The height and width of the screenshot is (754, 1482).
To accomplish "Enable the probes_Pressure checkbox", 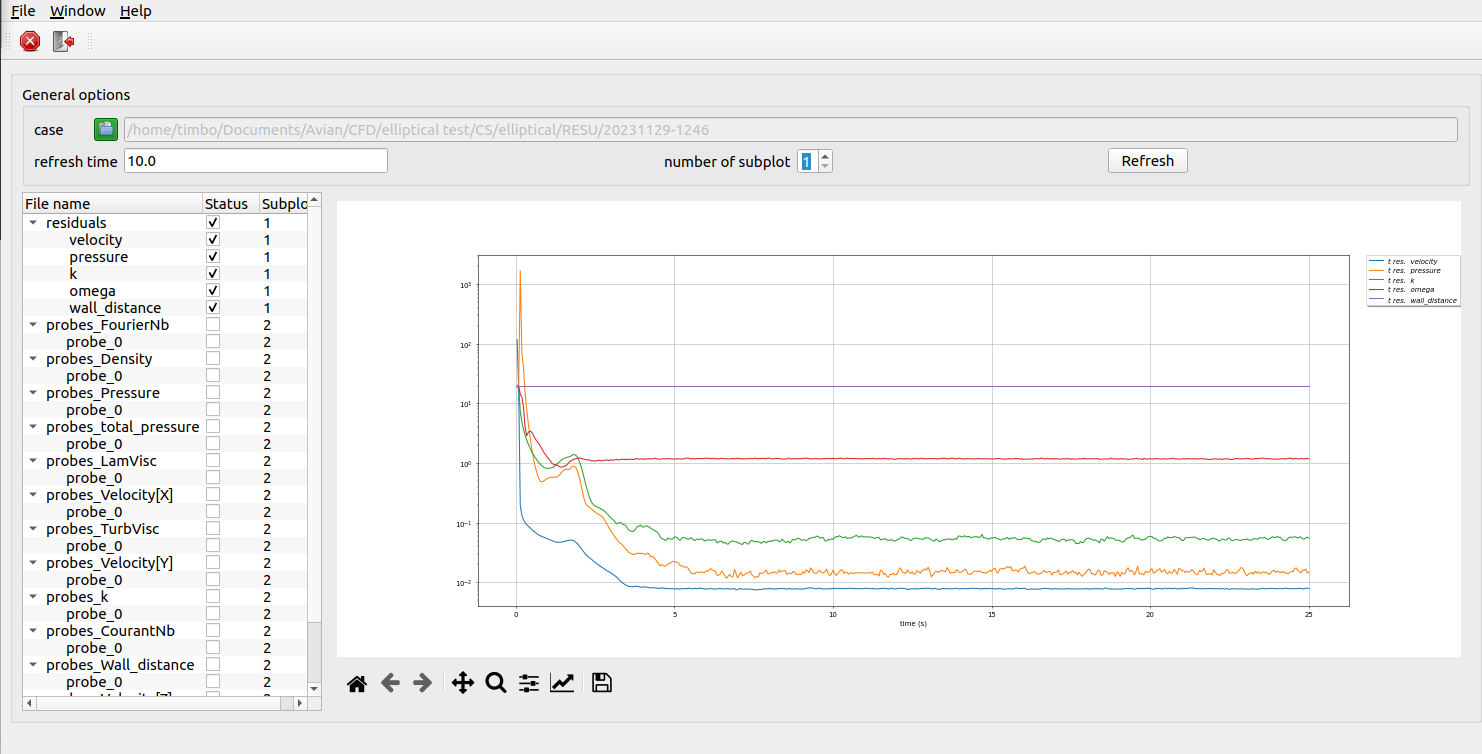I will pyautogui.click(x=213, y=393).
